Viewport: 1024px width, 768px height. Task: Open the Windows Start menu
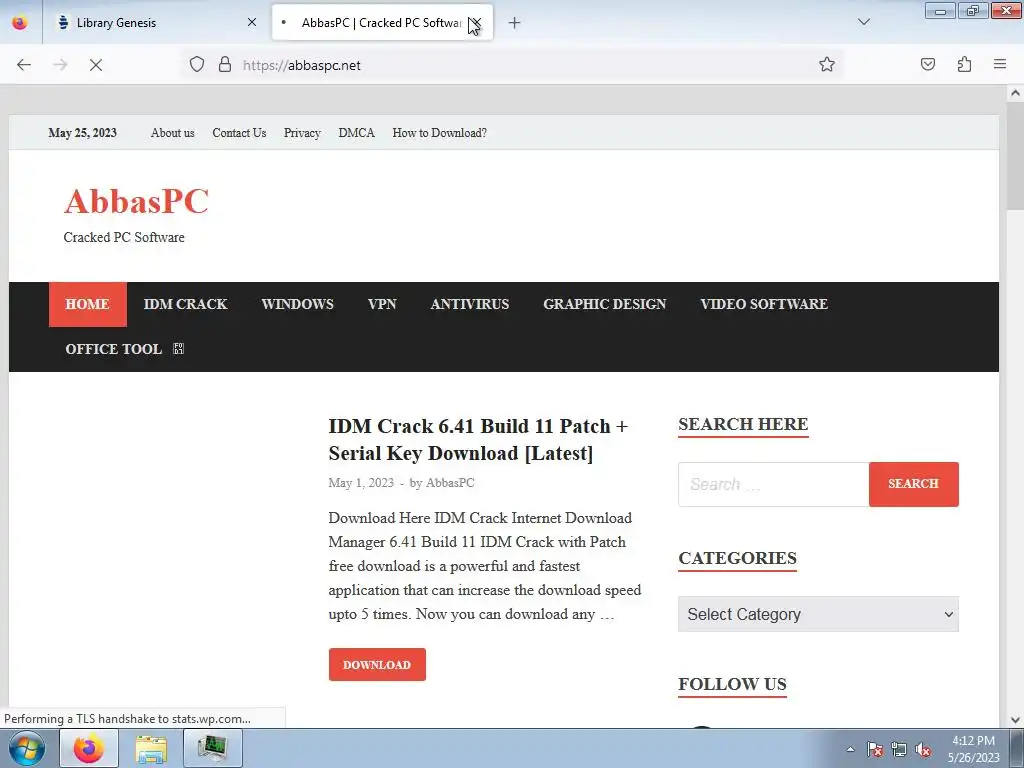coord(27,748)
